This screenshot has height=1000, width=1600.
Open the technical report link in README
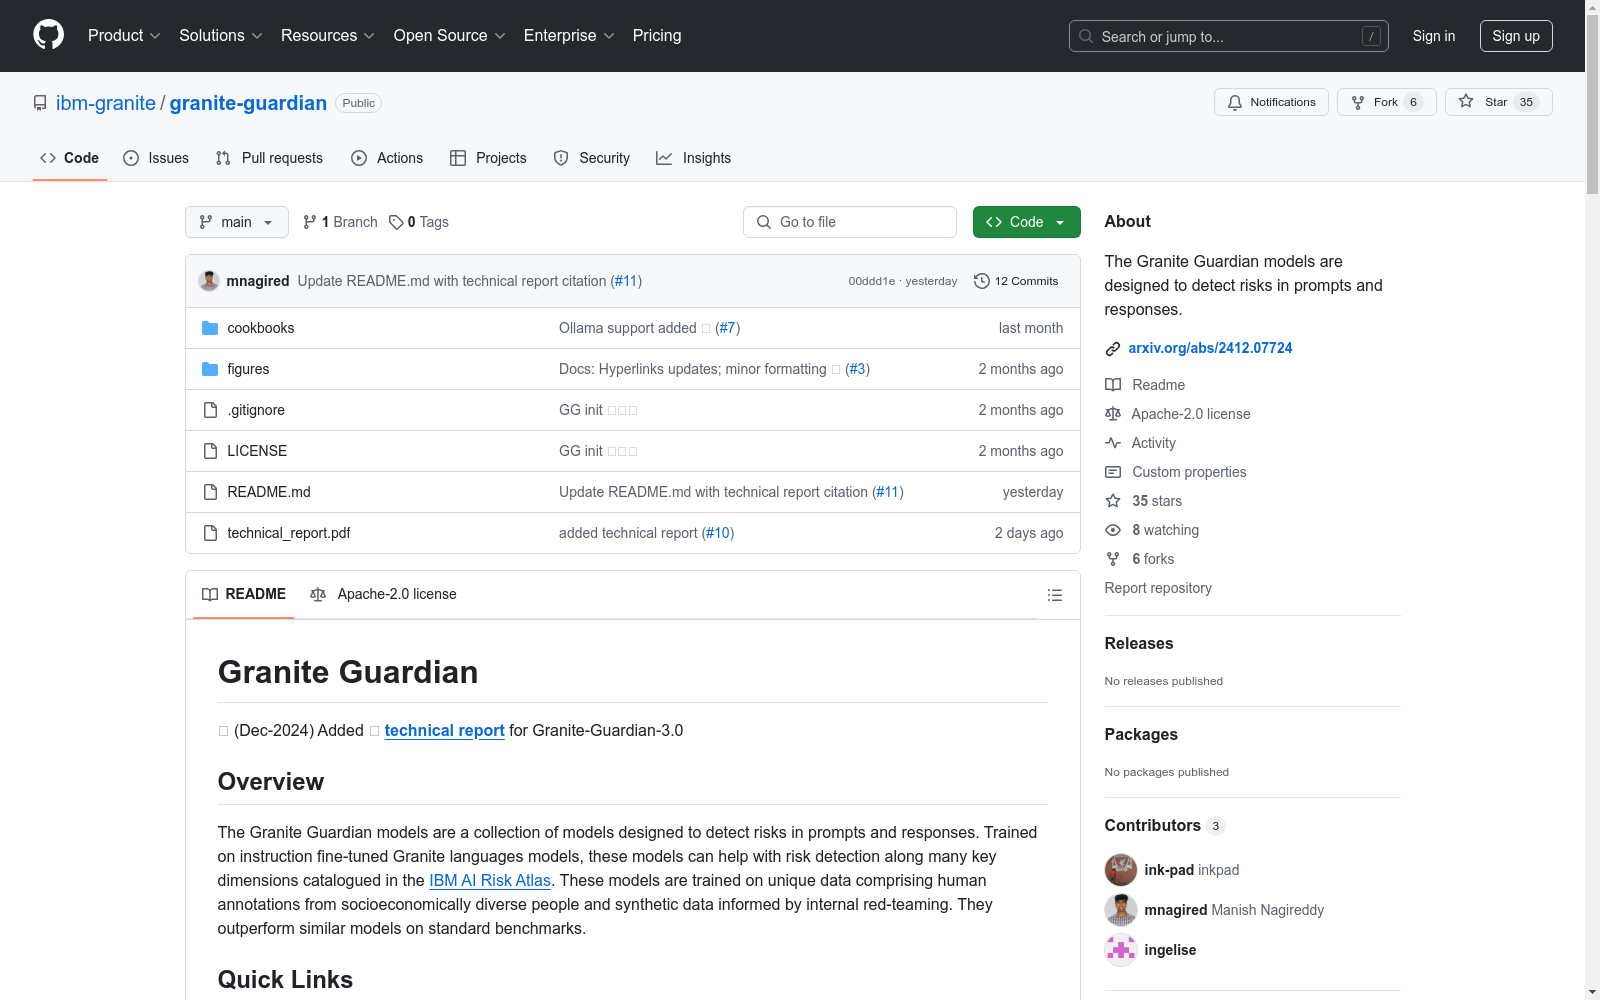coord(445,730)
